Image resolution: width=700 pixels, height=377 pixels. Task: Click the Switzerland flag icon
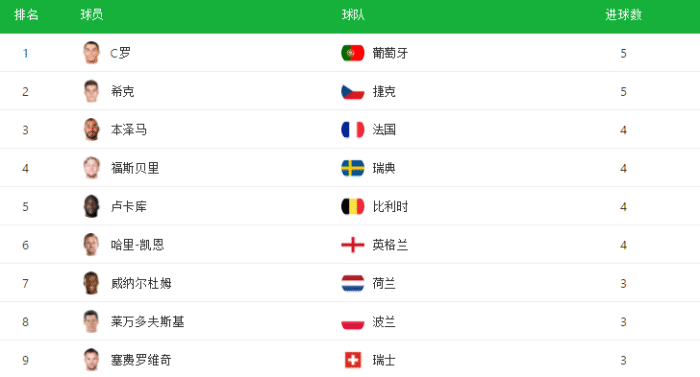353,360
